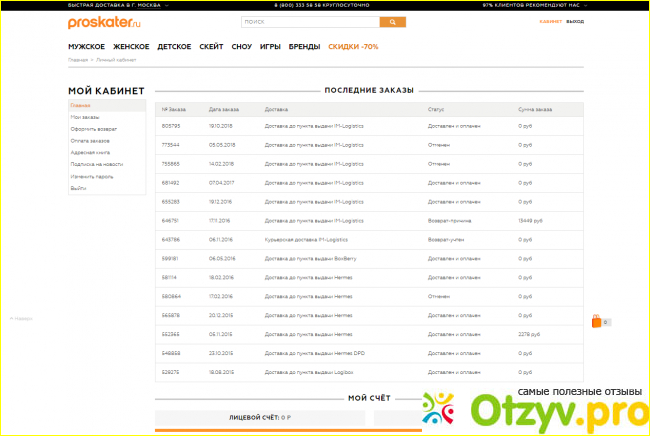Open Подписка на новости in the sidebar
This screenshot has height=436, width=650.
pos(96,164)
